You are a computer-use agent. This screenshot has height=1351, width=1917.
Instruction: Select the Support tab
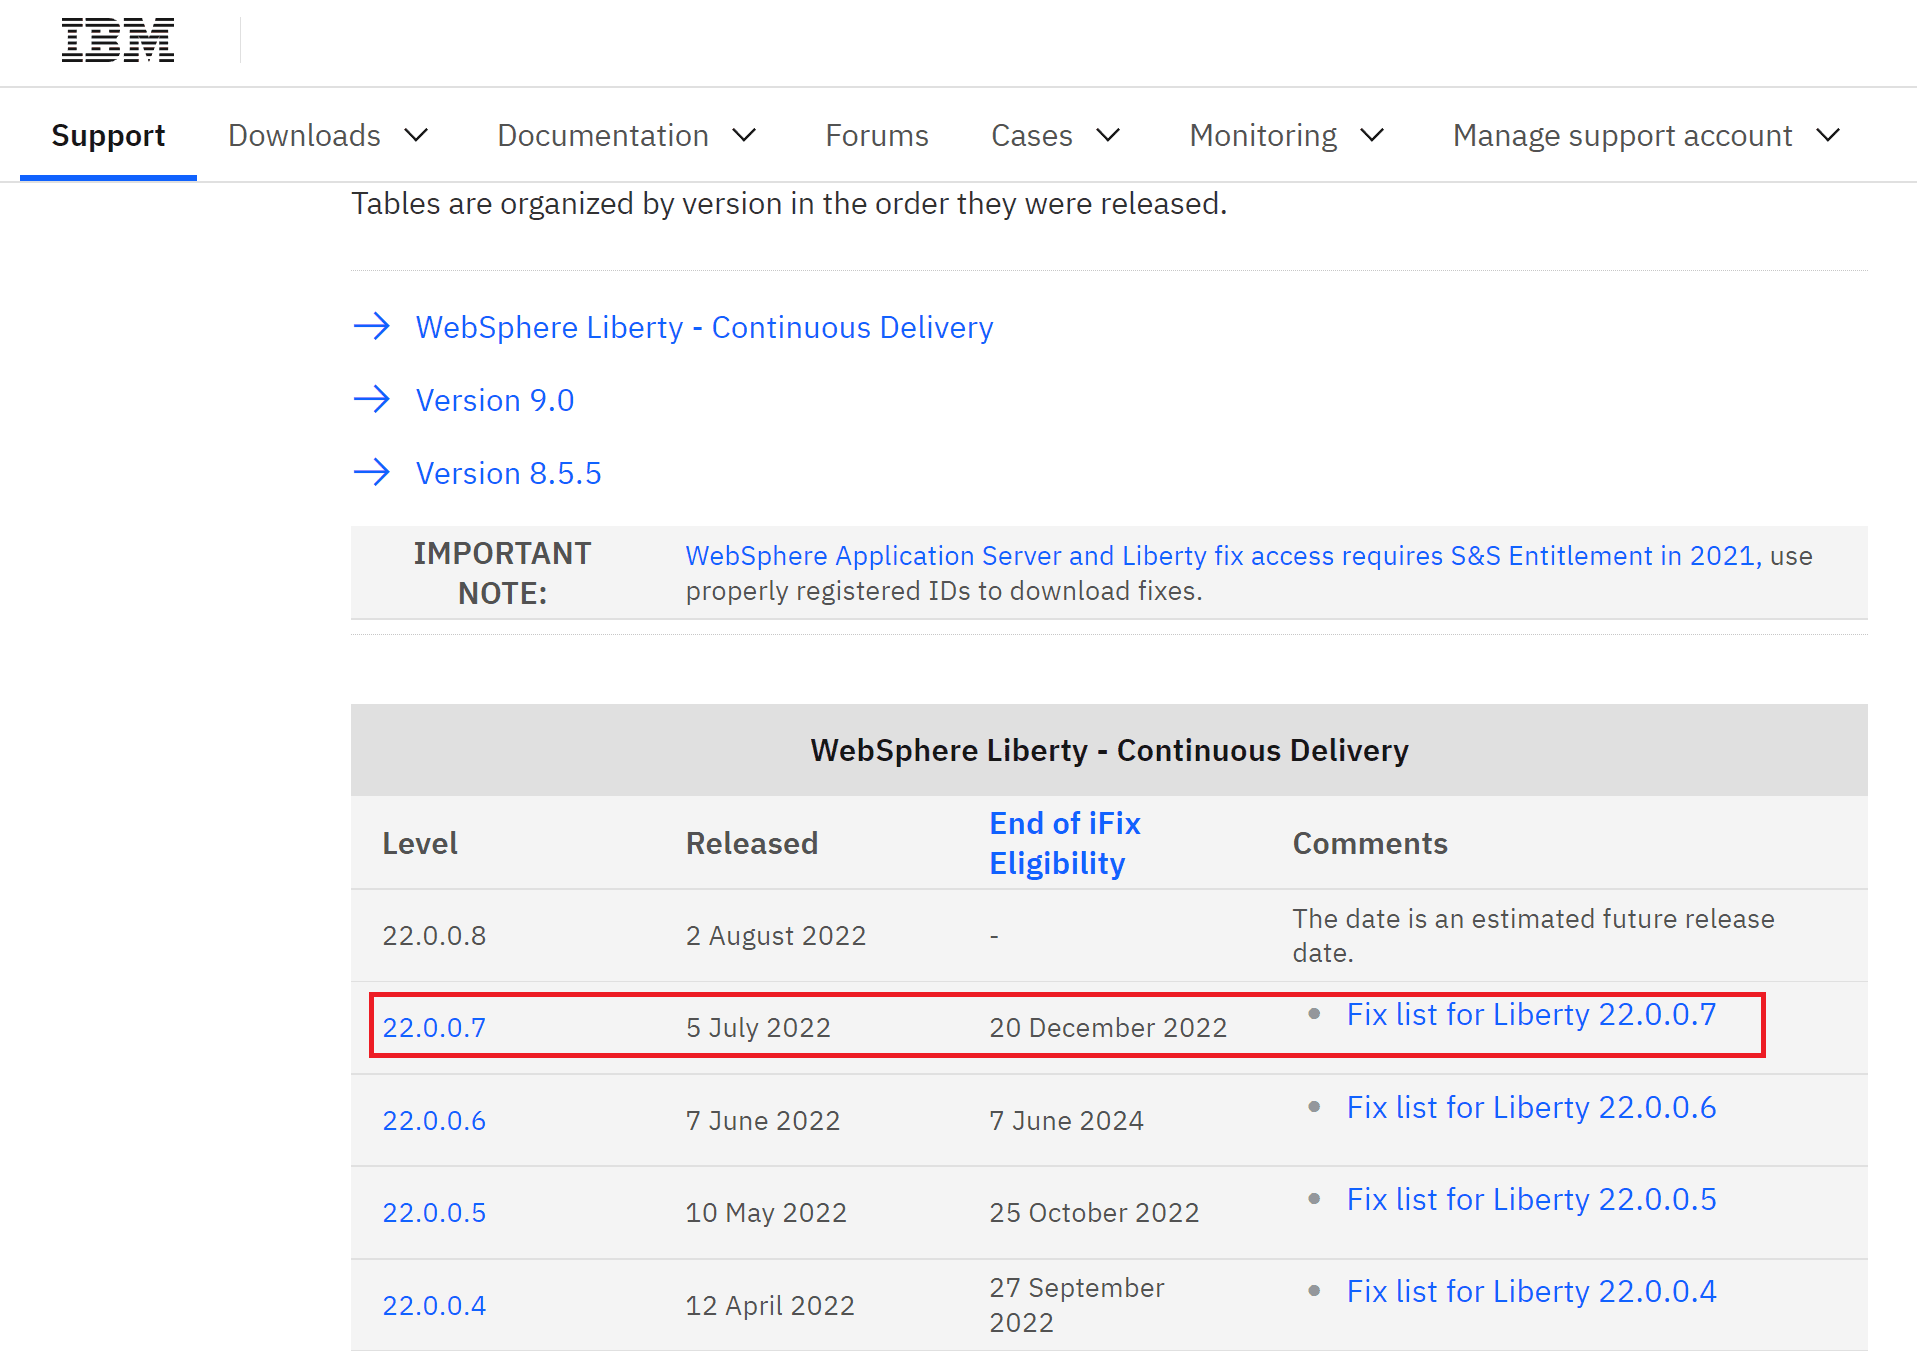[108, 135]
